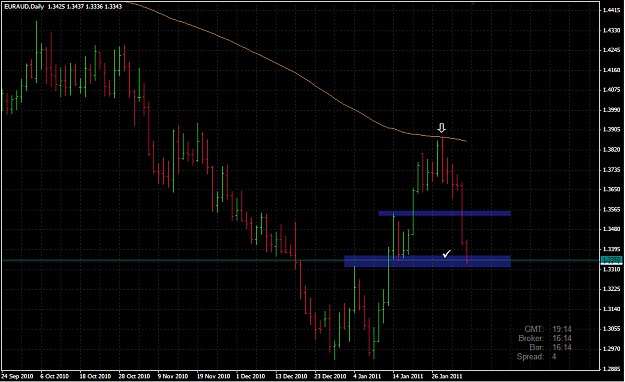Click the 24 Sep 2010 date label

[17, 376]
